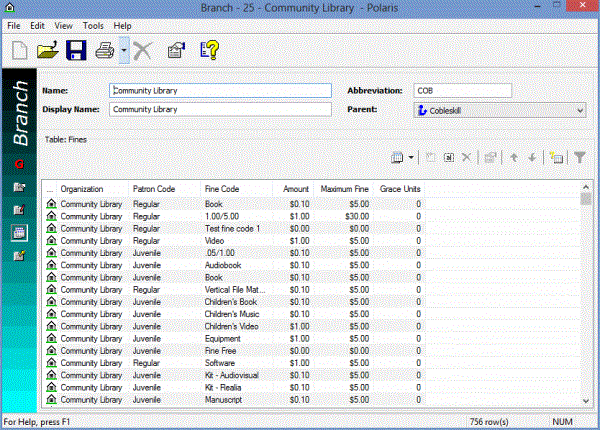Image resolution: width=600 pixels, height=430 pixels.
Task: Click the 756 row(s) status bar entry
Action: (x=489, y=422)
